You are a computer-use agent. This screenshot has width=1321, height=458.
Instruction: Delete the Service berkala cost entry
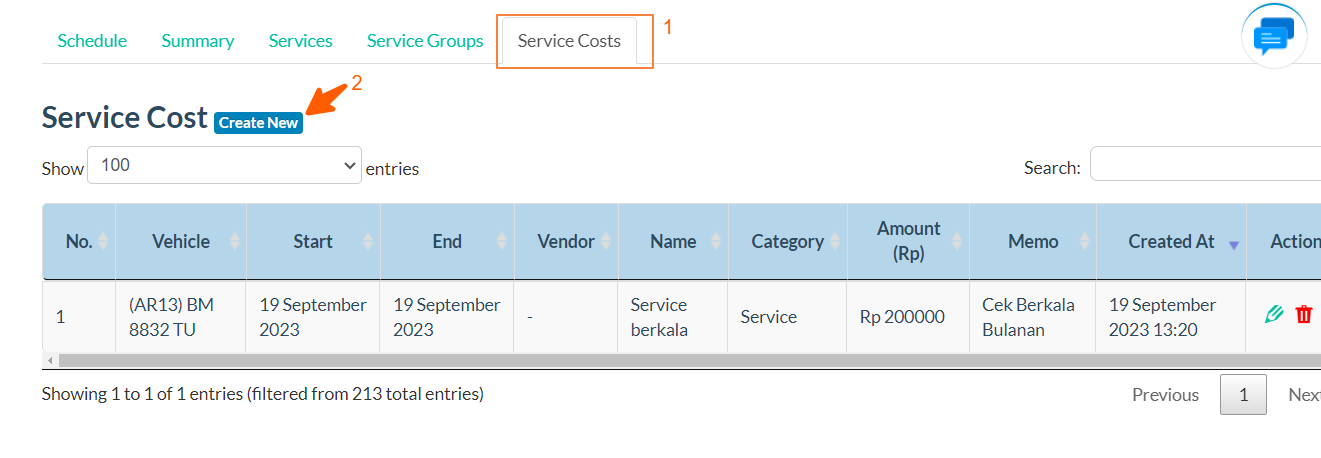(x=1304, y=316)
